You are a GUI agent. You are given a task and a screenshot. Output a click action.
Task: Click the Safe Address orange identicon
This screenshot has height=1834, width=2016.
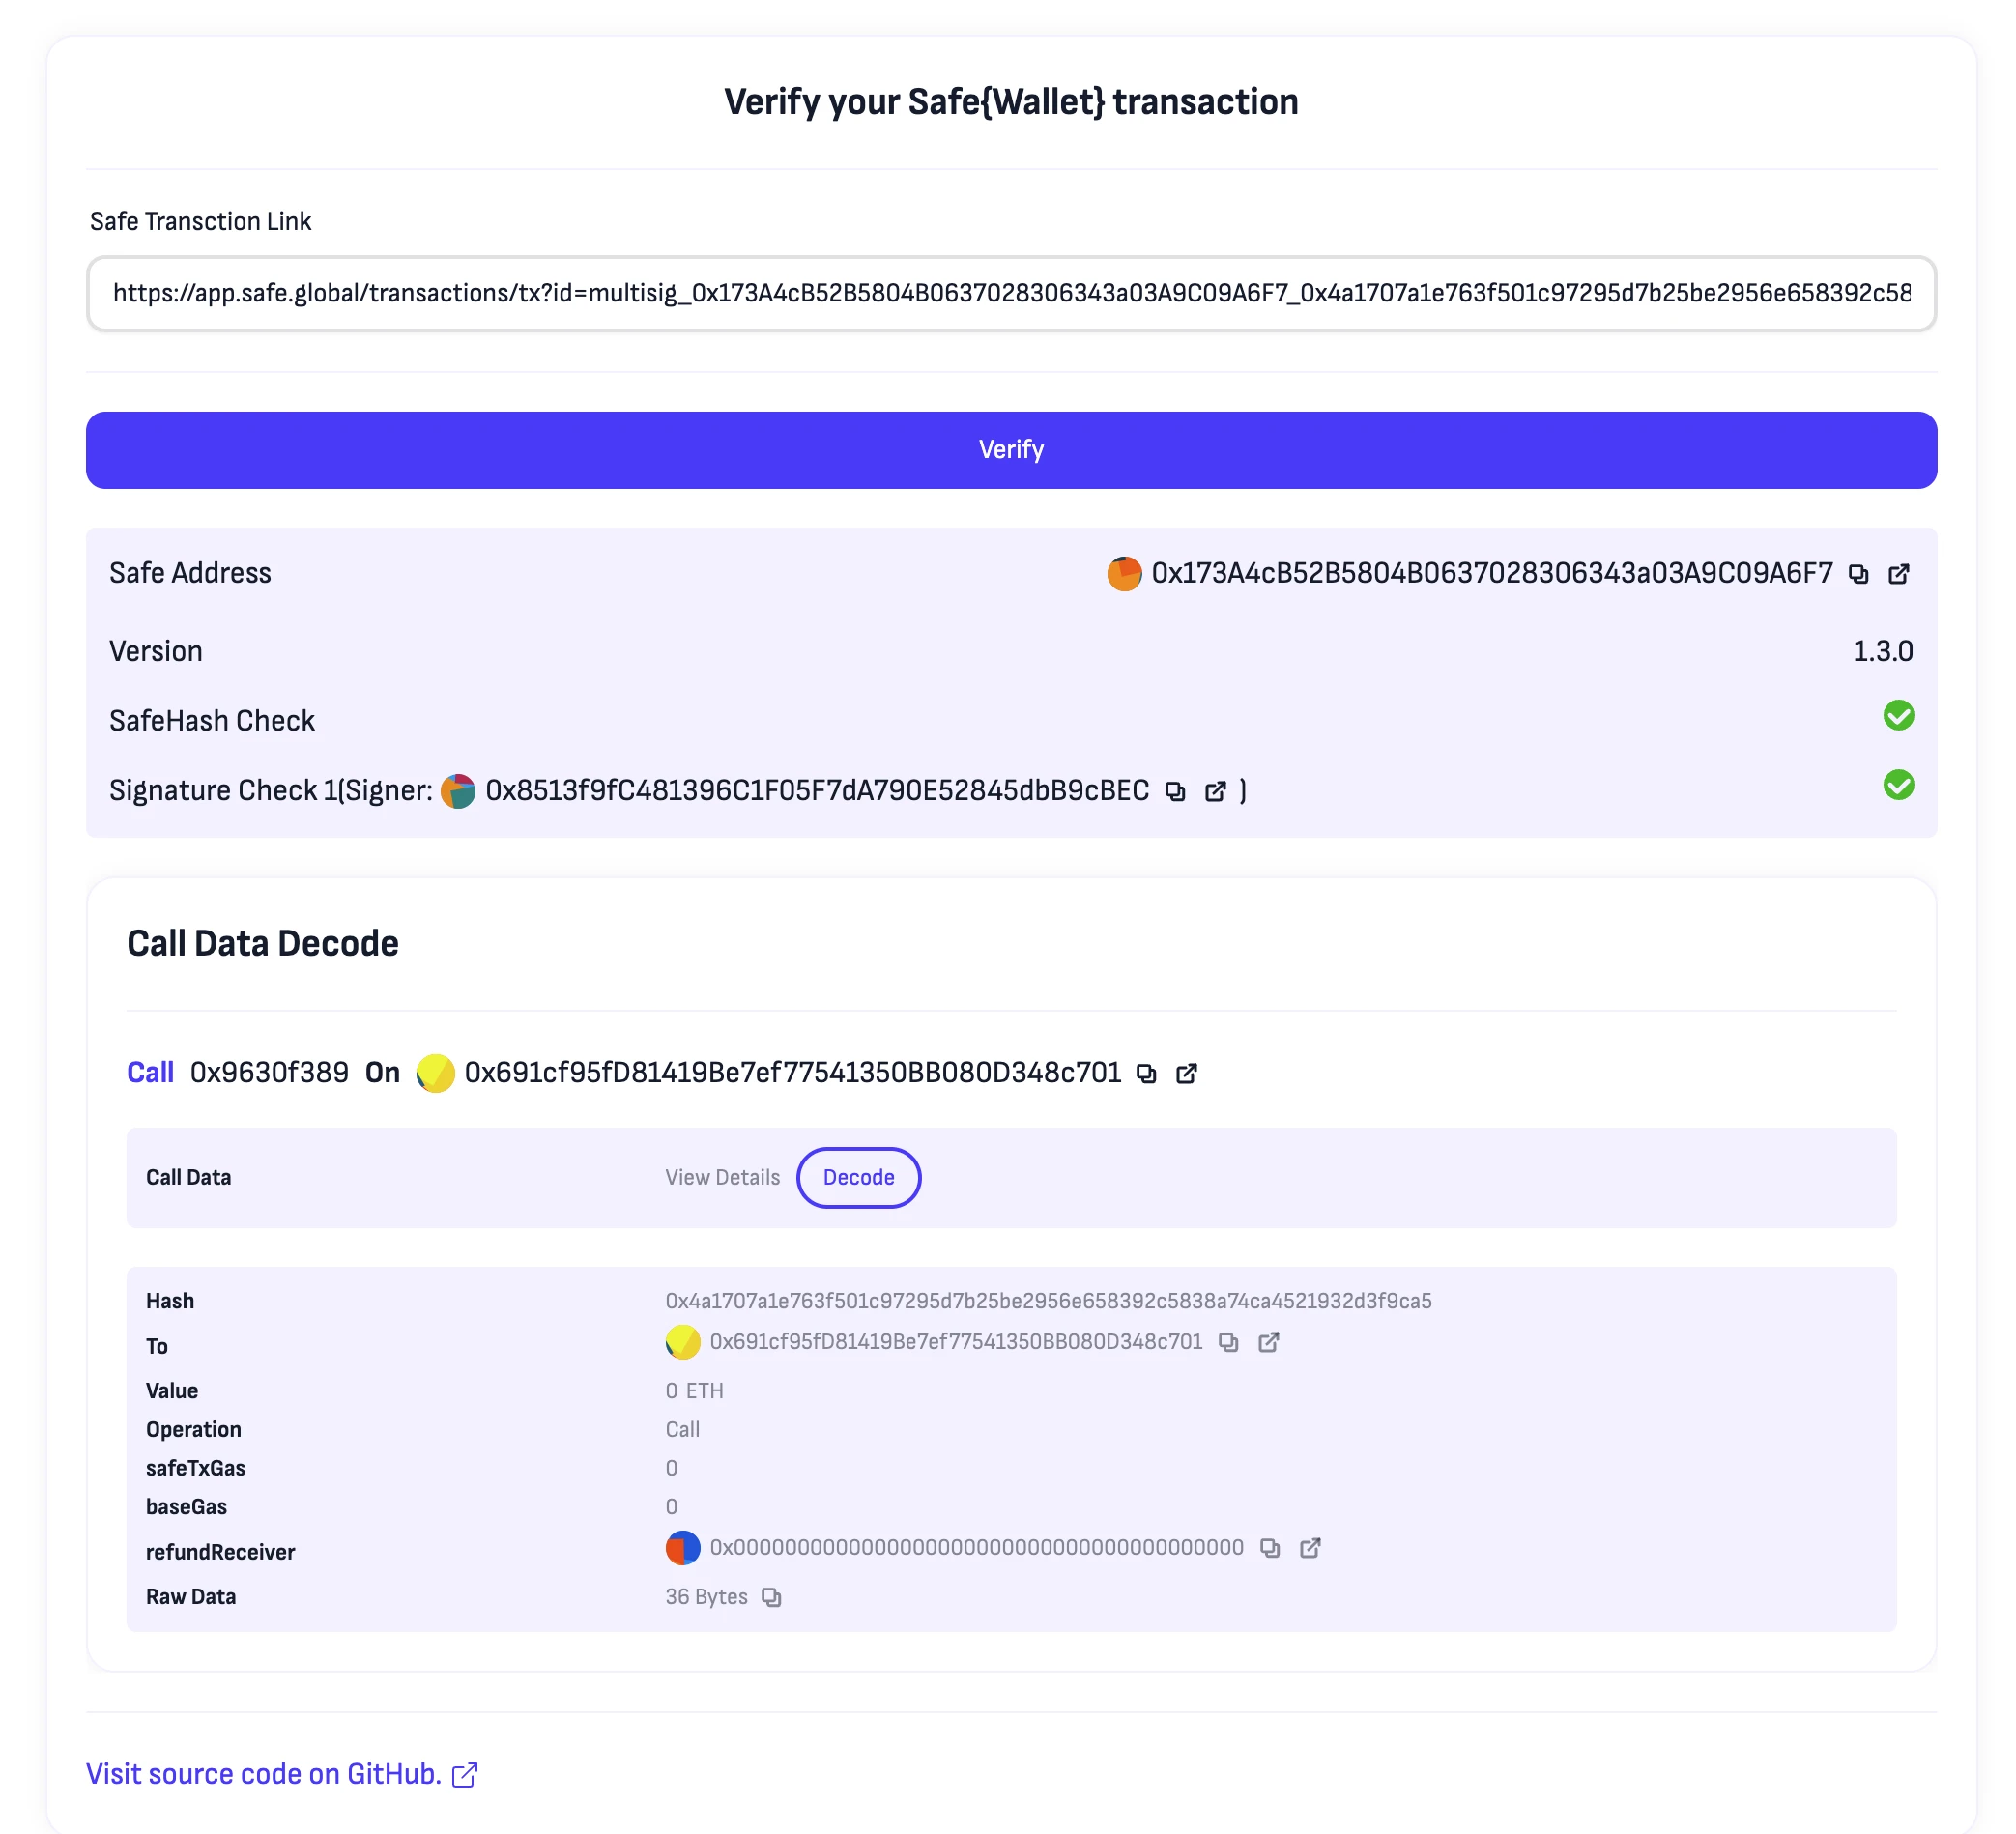click(x=1124, y=574)
